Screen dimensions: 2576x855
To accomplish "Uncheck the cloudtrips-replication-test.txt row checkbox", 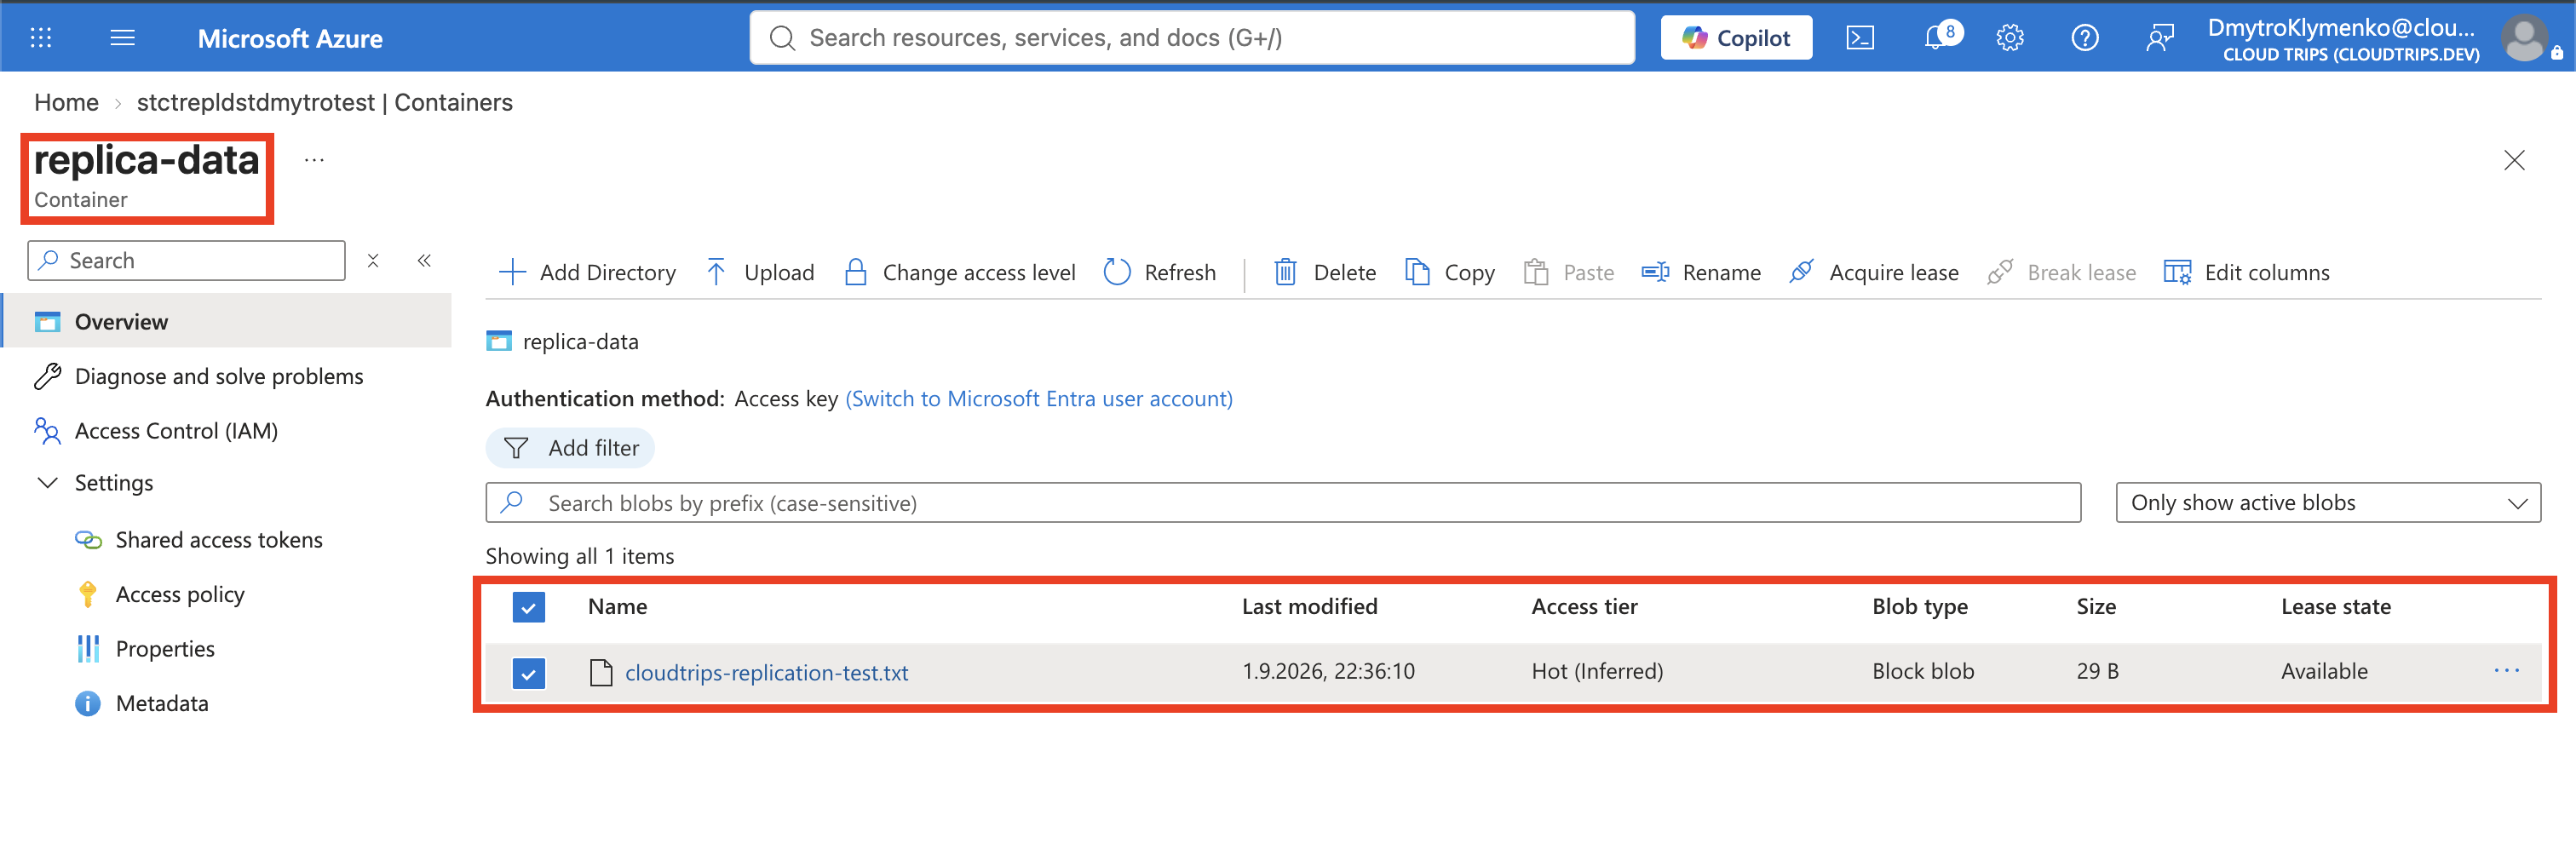I will pos(529,672).
